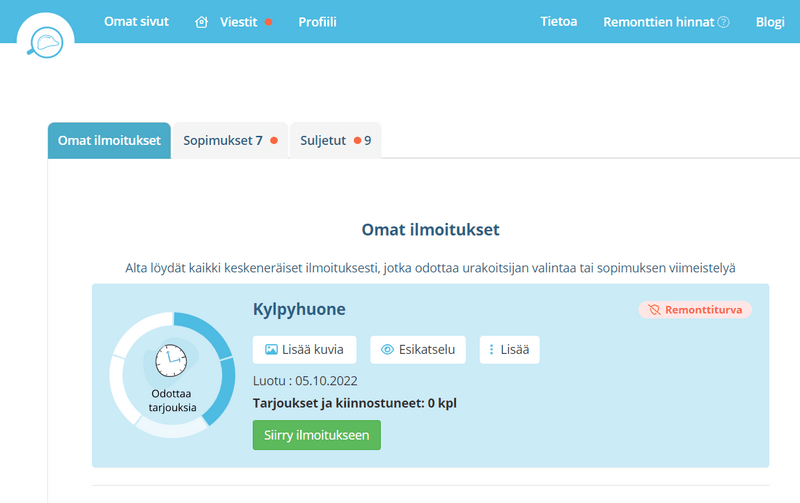
Task: Click the Luotu : 05.10.2022 text
Action: point(305,381)
